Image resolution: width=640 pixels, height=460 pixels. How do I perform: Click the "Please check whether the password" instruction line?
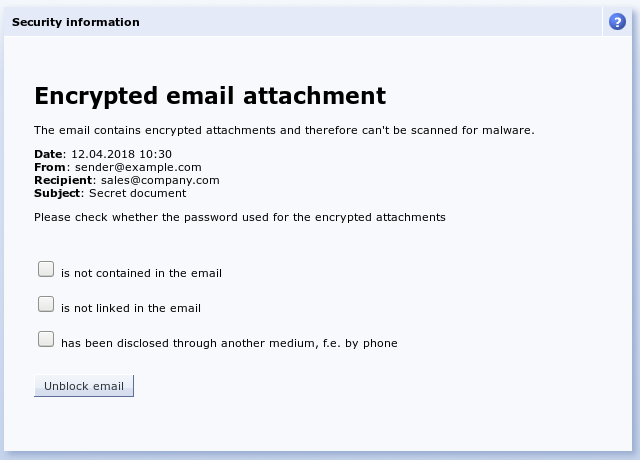tap(240, 217)
